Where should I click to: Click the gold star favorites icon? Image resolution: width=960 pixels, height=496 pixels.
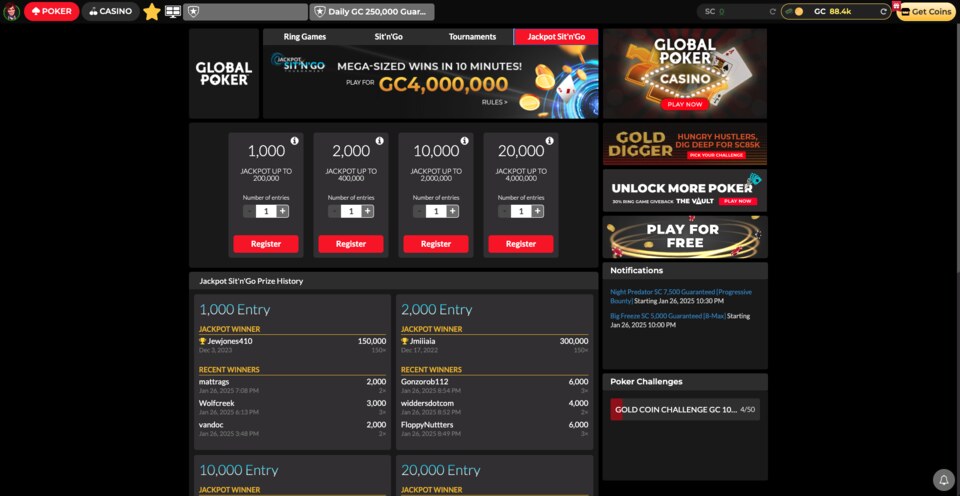(151, 12)
